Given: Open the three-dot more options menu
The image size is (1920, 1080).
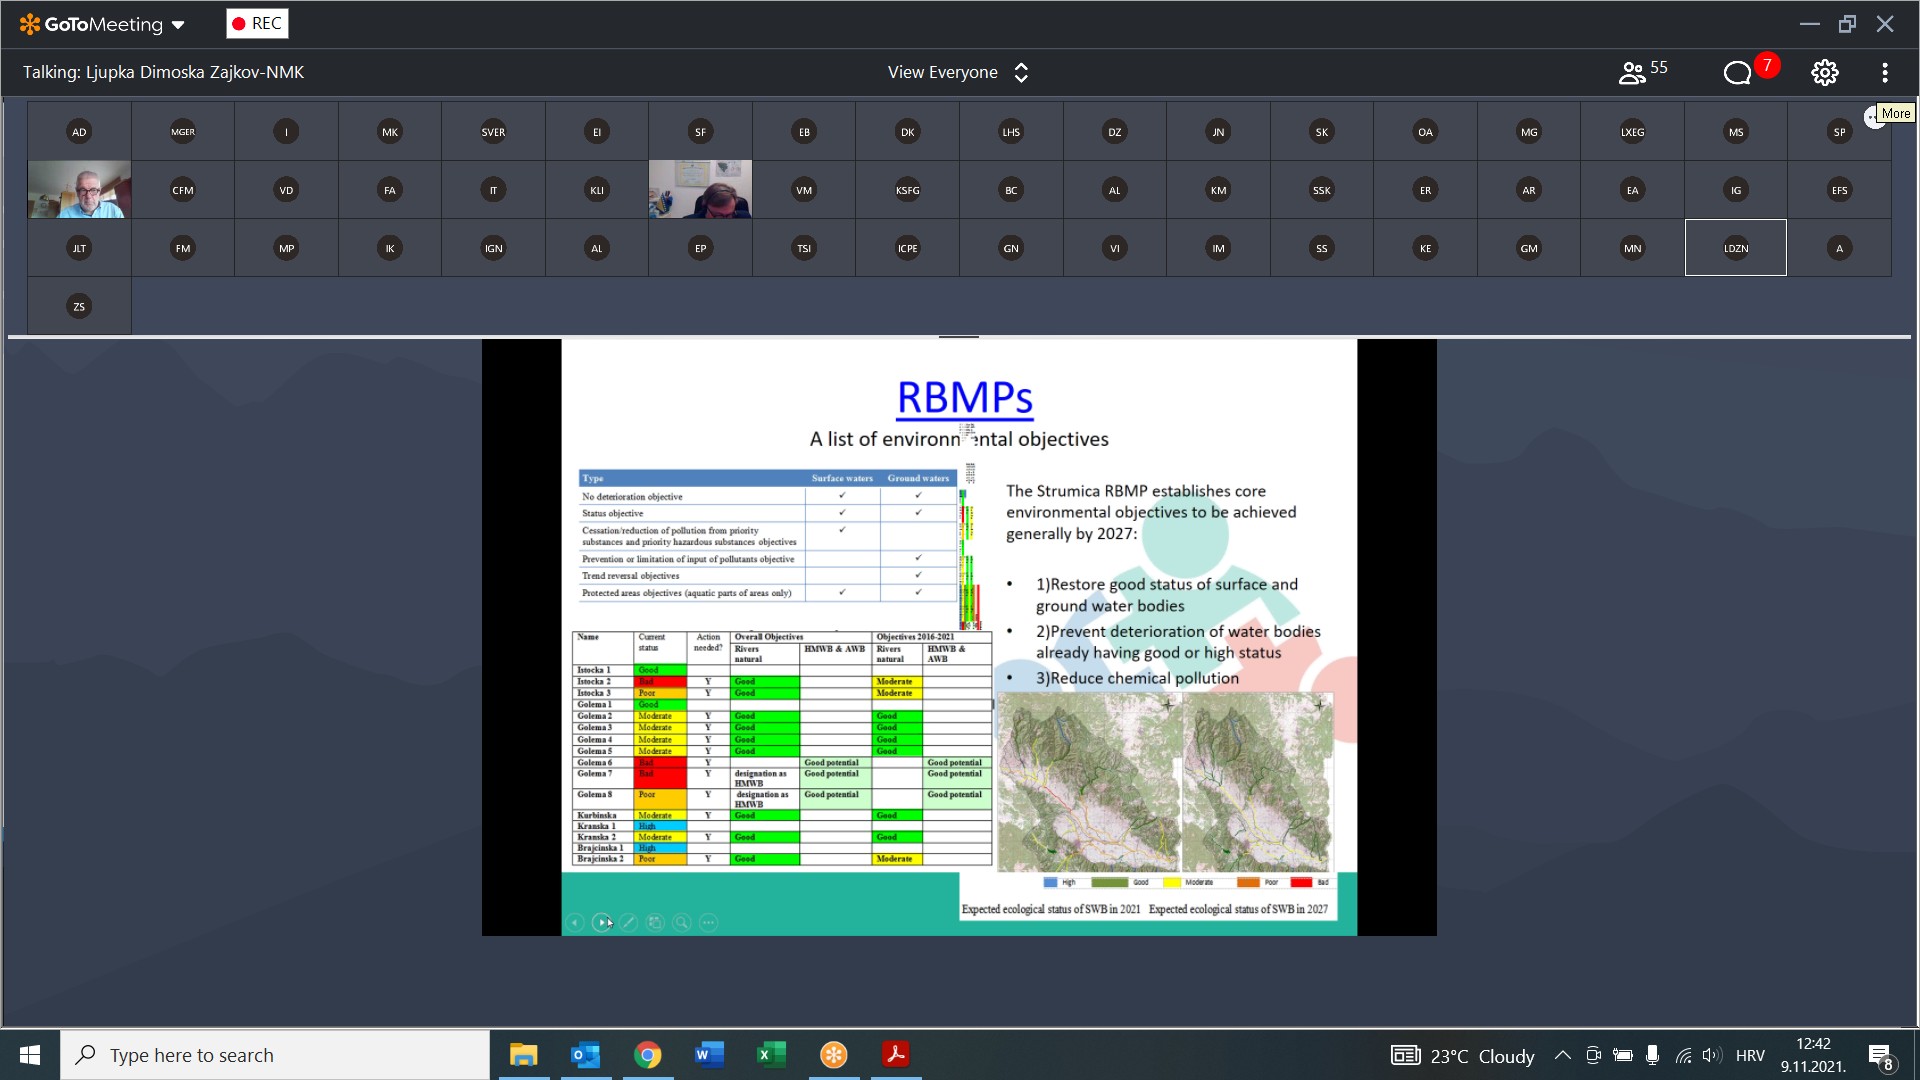Looking at the screenshot, I should [1884, 72].
